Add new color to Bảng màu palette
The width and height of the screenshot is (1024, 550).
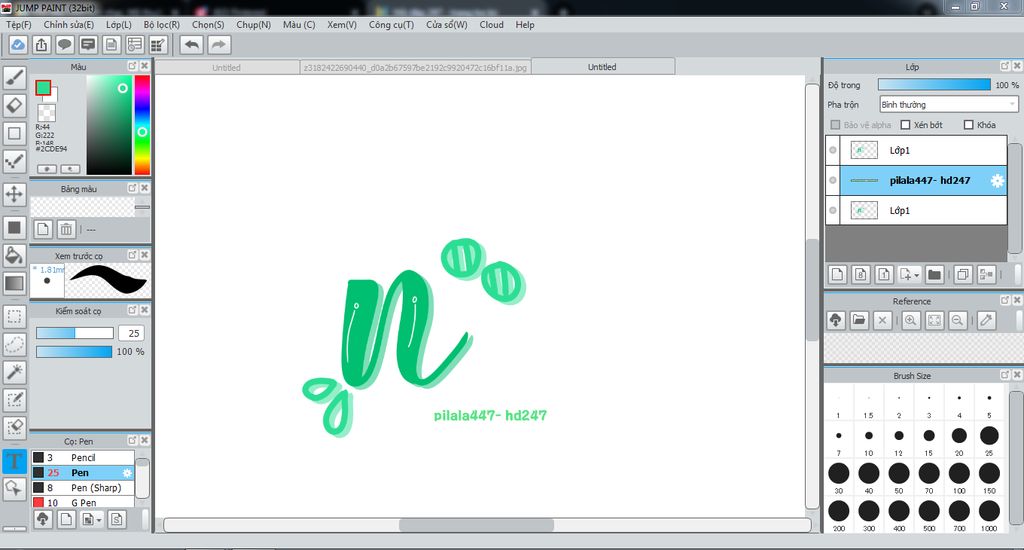pyautogui.click(x=42, y=229)
